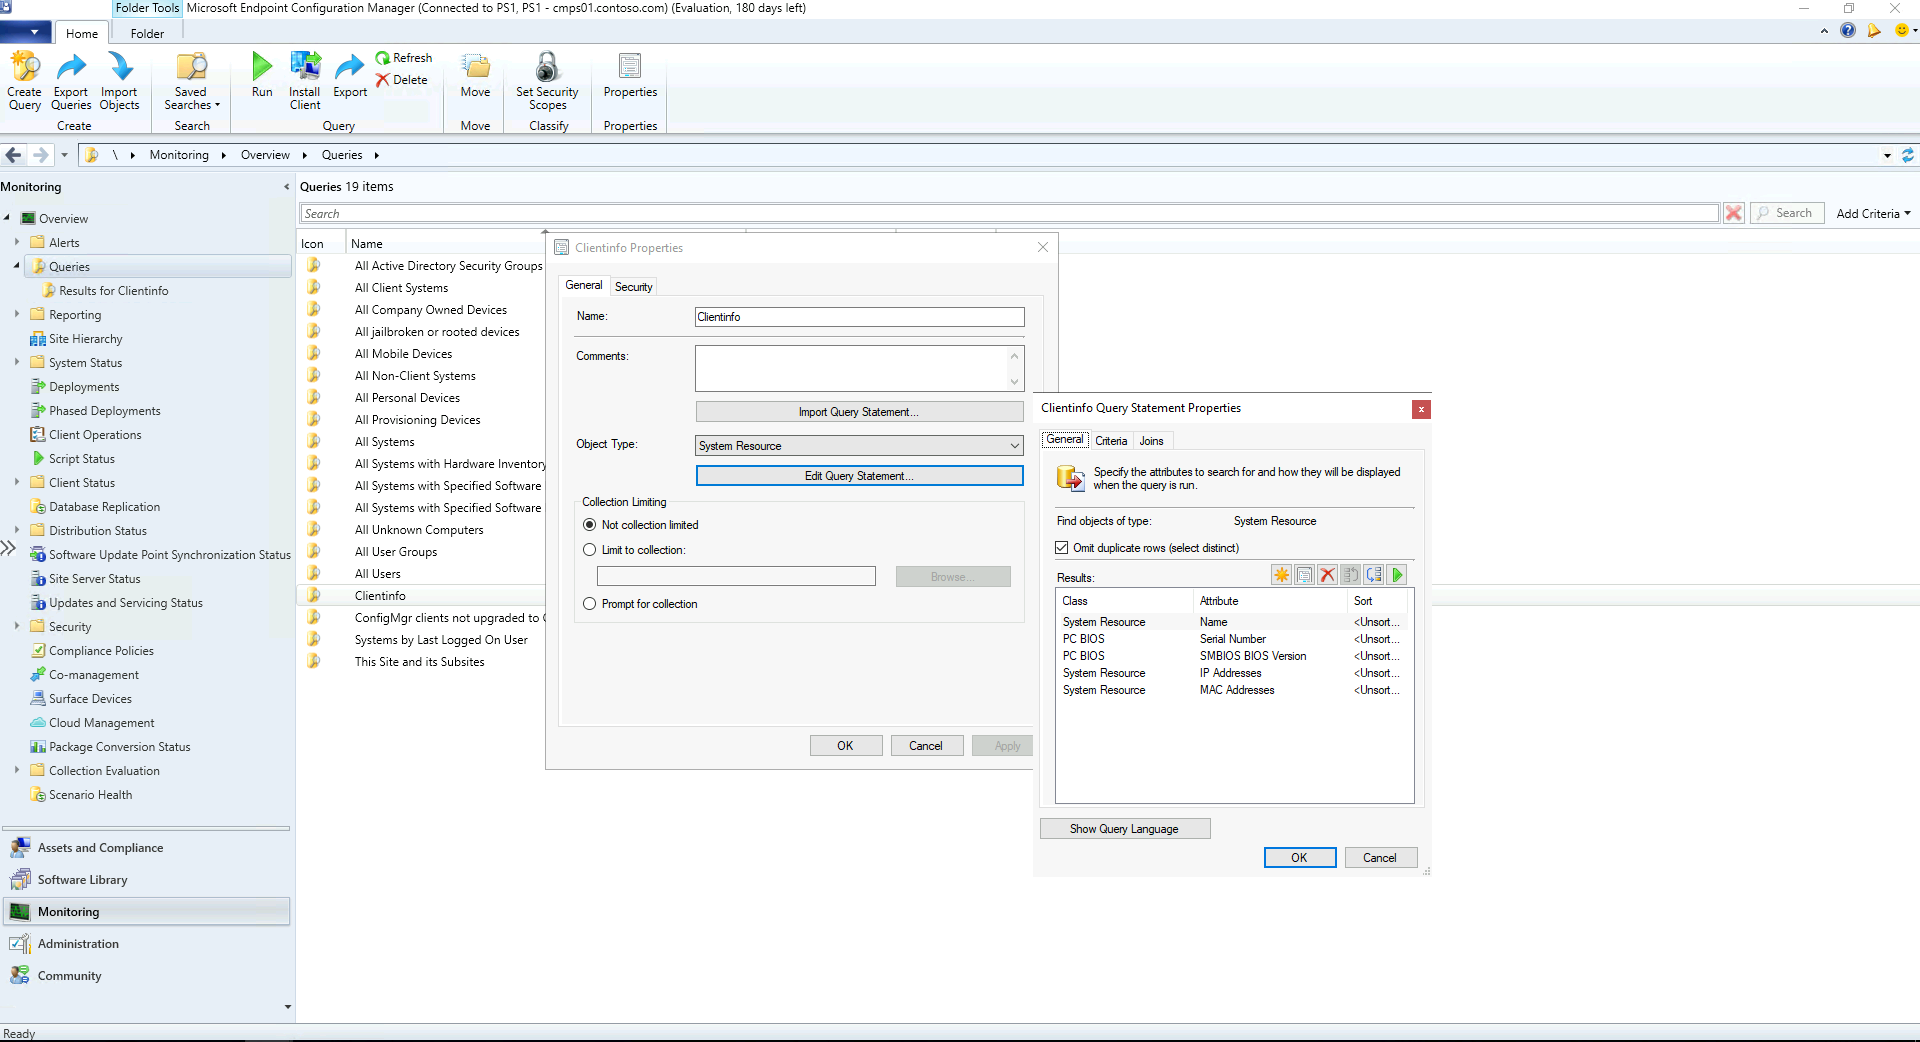Open Import Objects in the ribbon
This screenshot has height=1042, width=1920.
tap(119, 80)
